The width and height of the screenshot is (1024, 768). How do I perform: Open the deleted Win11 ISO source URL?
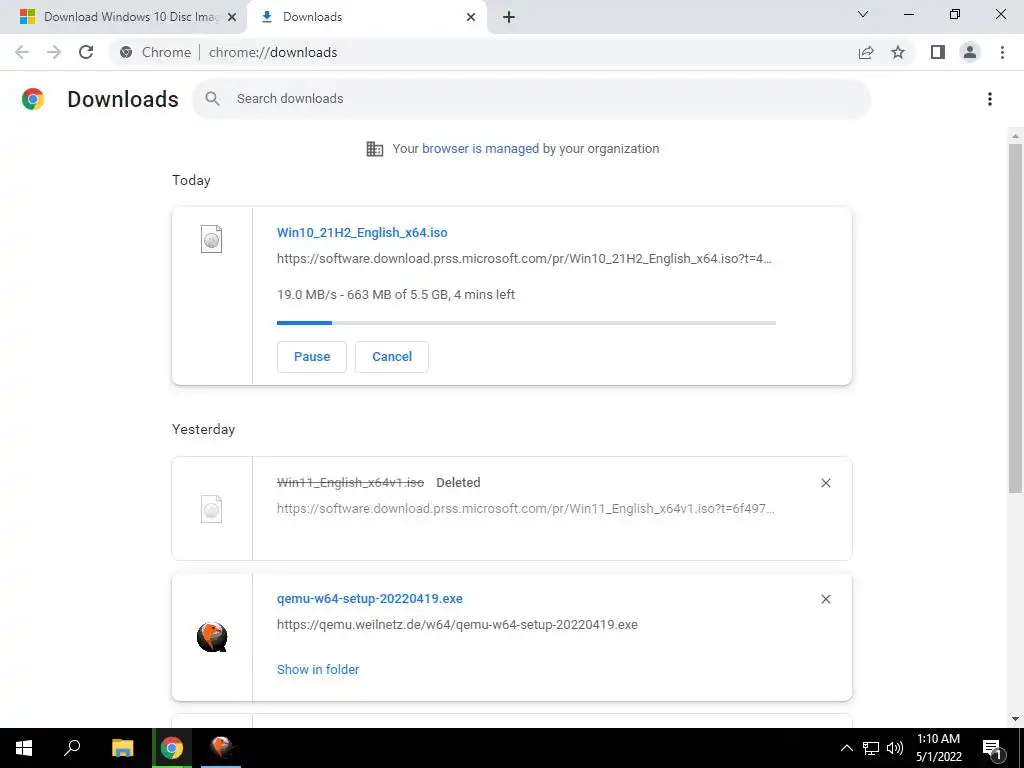(x=526, y=509)
